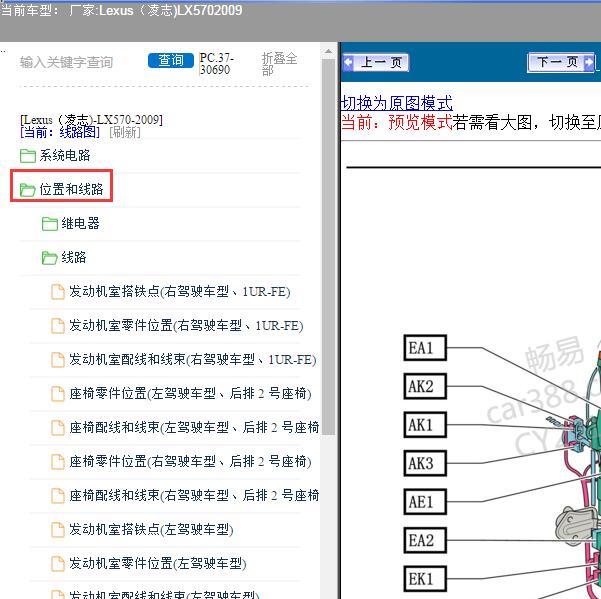Open the 切换为原图模式 link
Image resolution: width=601 pixels, height=599 pixels.
coord(397,103)
